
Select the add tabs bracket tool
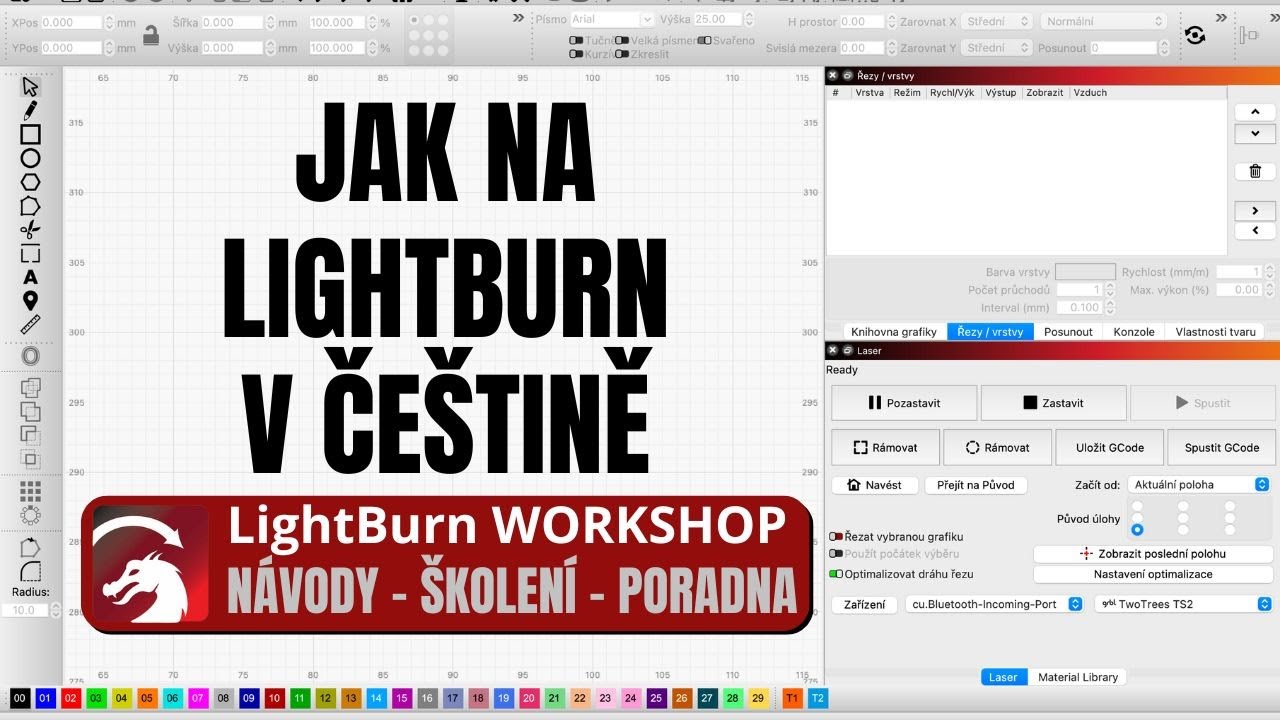(30, 253)
